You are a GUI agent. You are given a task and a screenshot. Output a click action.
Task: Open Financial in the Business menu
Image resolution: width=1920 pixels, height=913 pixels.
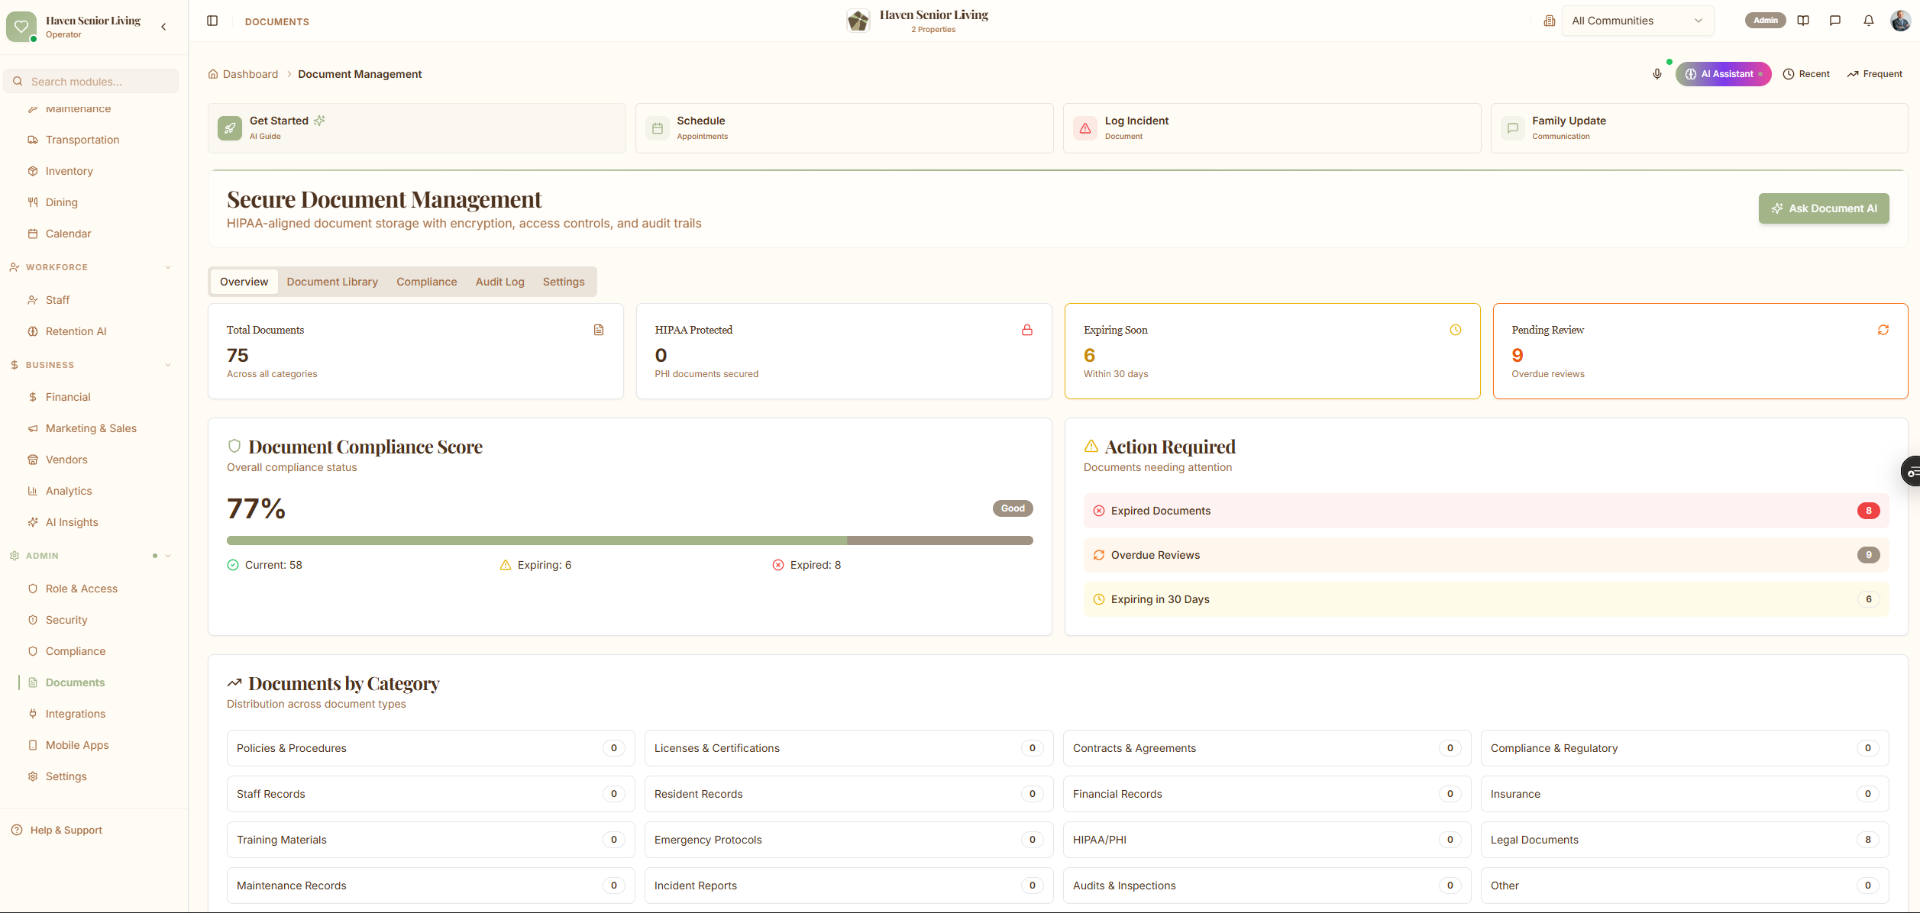(68, 397)
